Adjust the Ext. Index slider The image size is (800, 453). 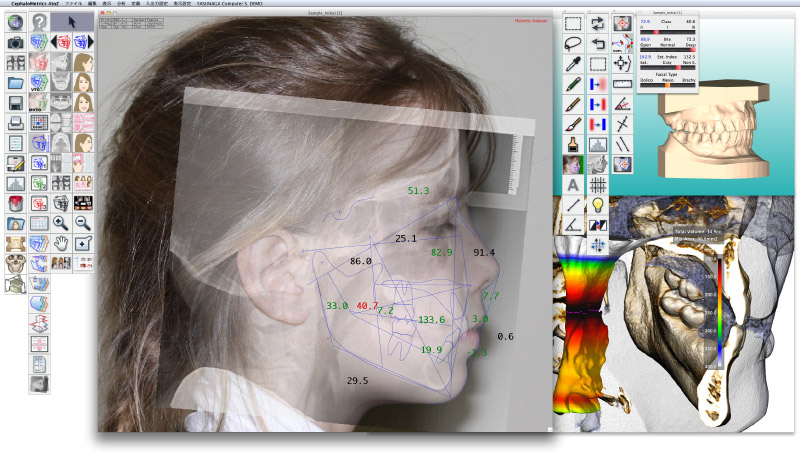[667, 67]
